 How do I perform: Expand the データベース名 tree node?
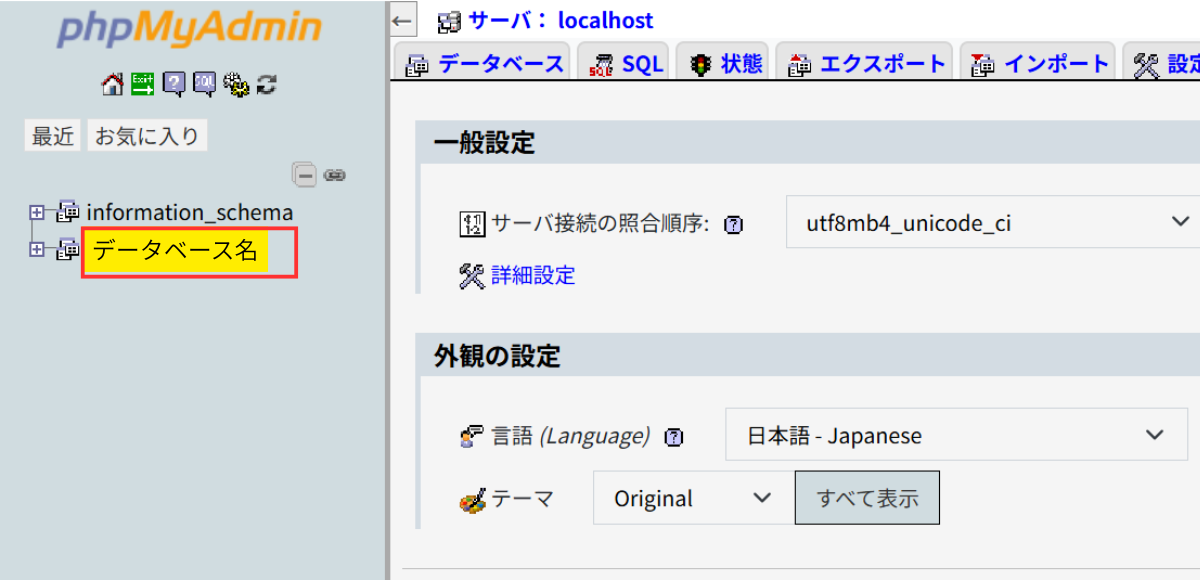(37, 249)
